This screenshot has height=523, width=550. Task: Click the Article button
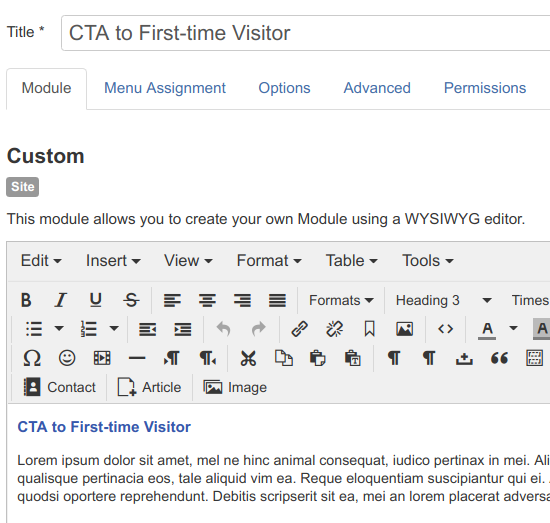pos(150,387)
